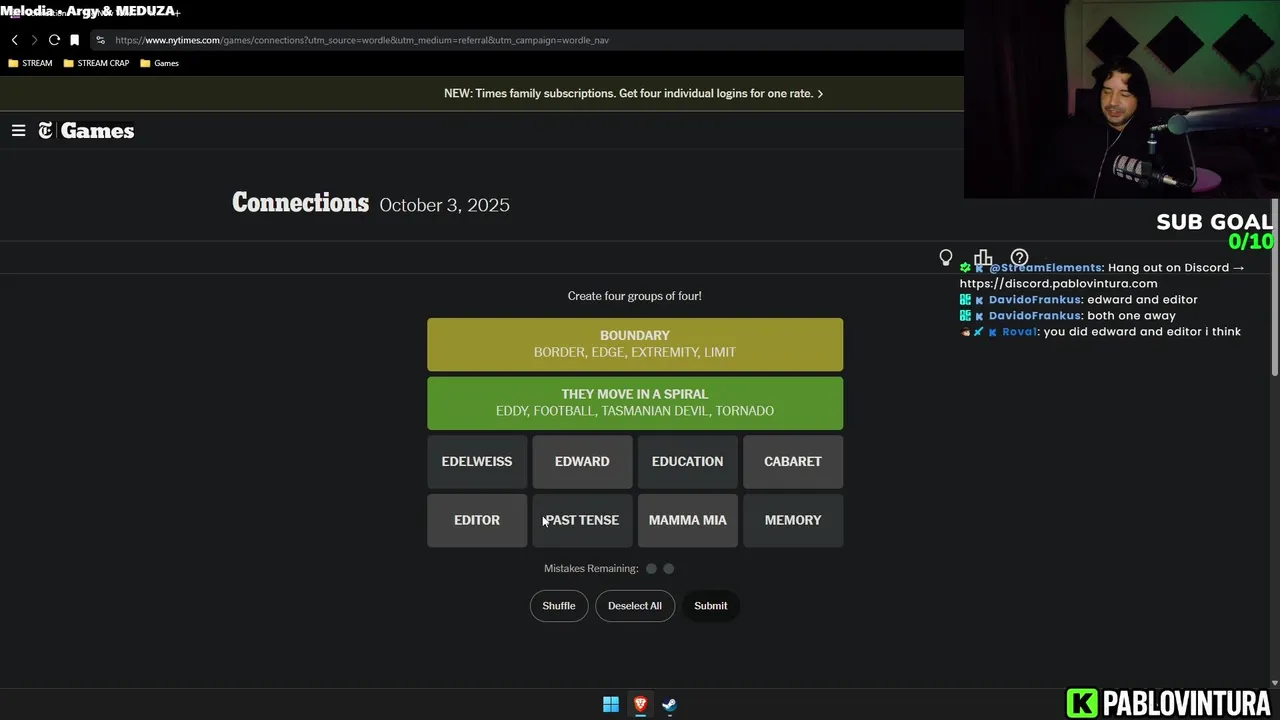The width and height of the screenshot is (1280, 720).
Task: Shuffle the remaining tiles
Action: point(559,605)
